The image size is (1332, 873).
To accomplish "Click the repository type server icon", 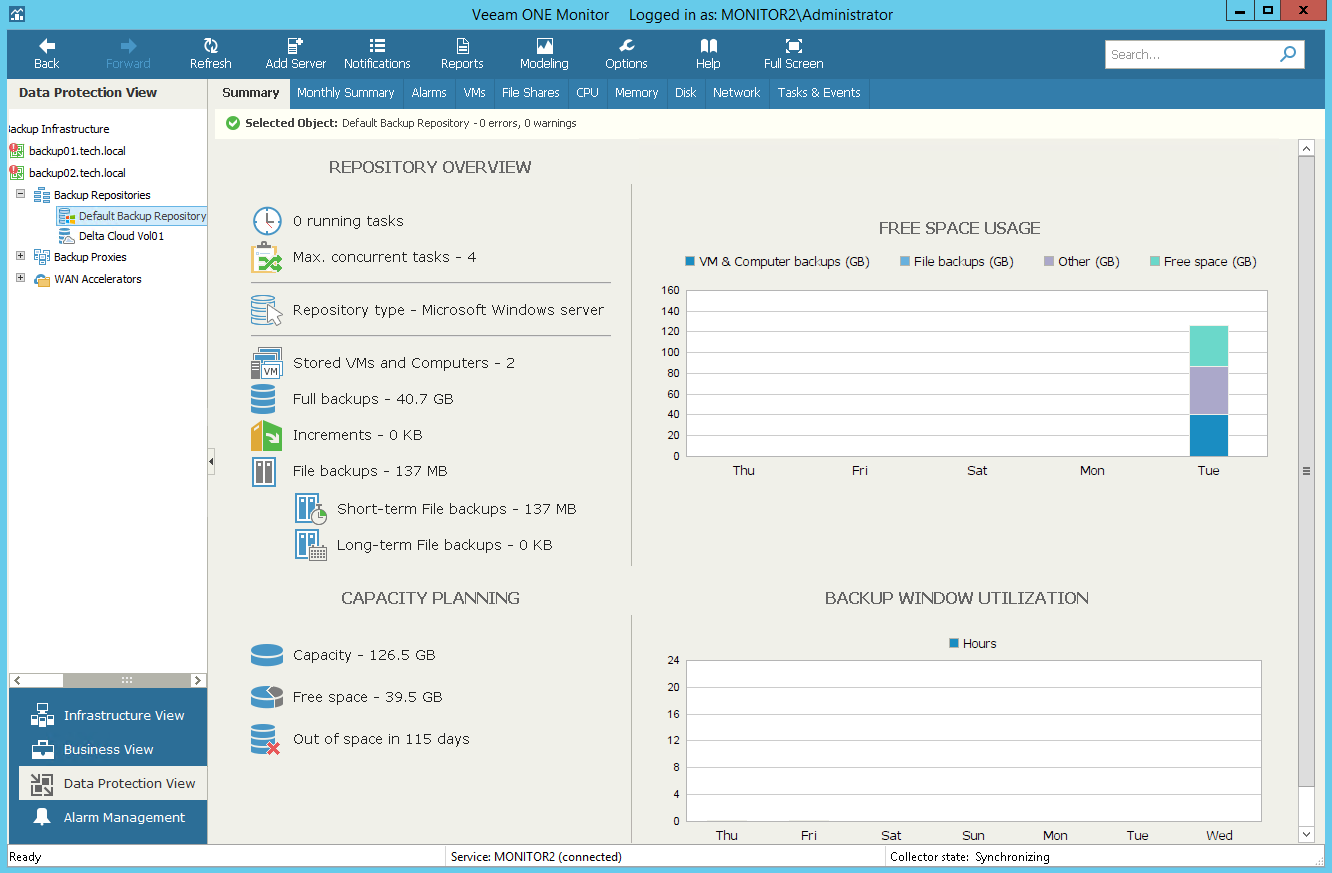I will [x=267, y=310].
